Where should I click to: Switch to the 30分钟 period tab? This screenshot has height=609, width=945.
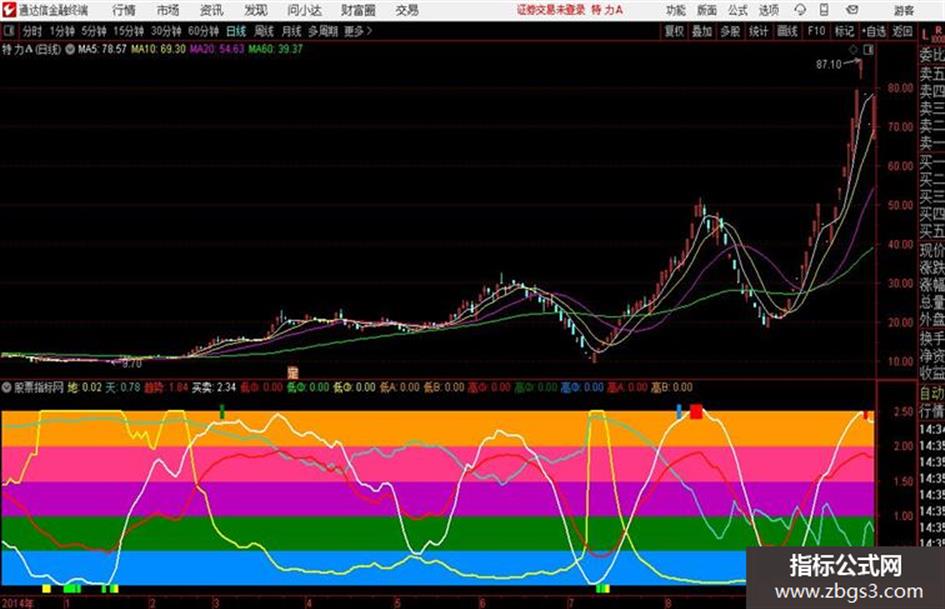coord(166,31)
